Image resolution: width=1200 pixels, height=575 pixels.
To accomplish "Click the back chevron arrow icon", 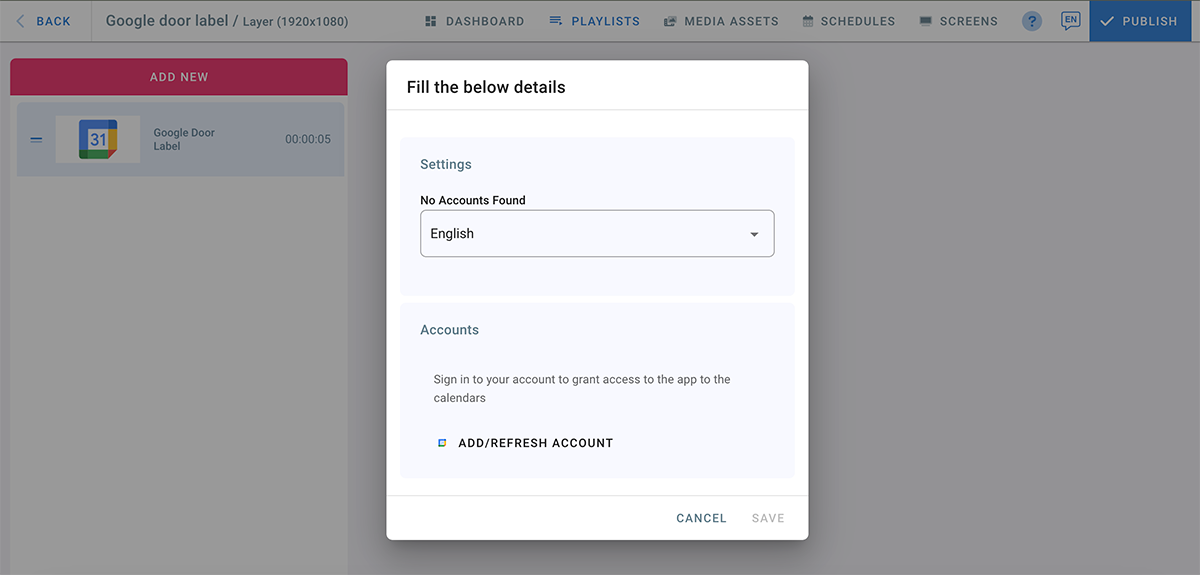I will [x=20, y=21].
